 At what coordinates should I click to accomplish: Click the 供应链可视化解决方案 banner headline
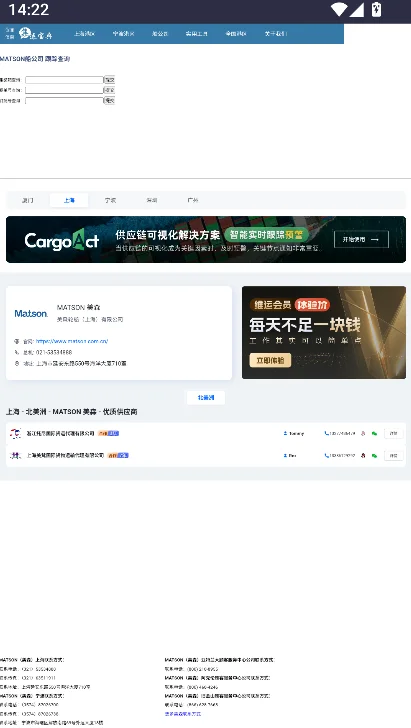coord(168,235)
